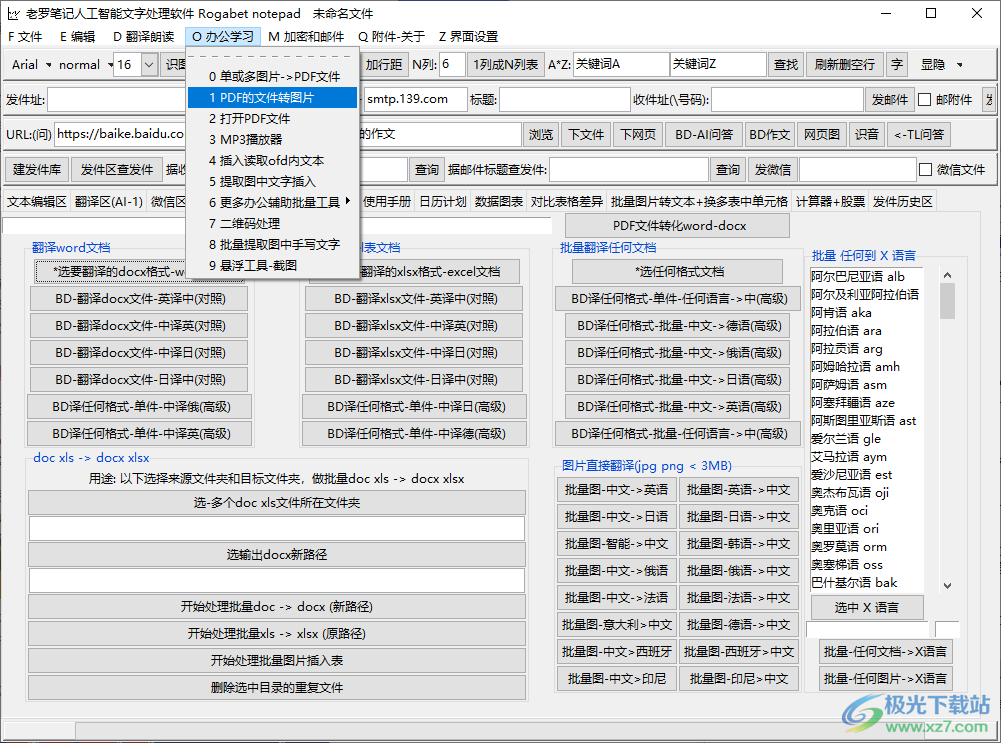Click the N列 number input field
Image resolution: width=1001 pixels, height=743 pixels.
coord(452,64)
